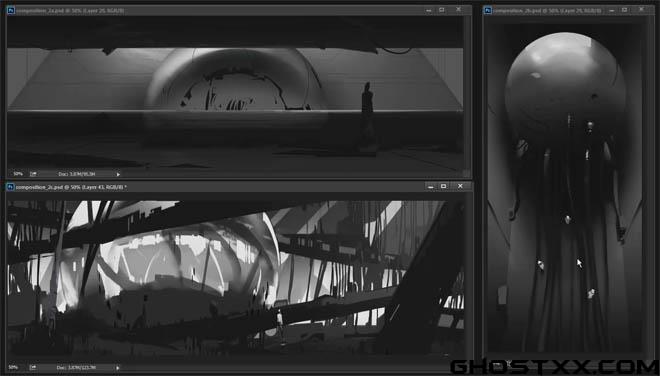Maximize the composition_2a.psd document window
Viewport: 660px width, 376px height.
(x=442, y=10)
